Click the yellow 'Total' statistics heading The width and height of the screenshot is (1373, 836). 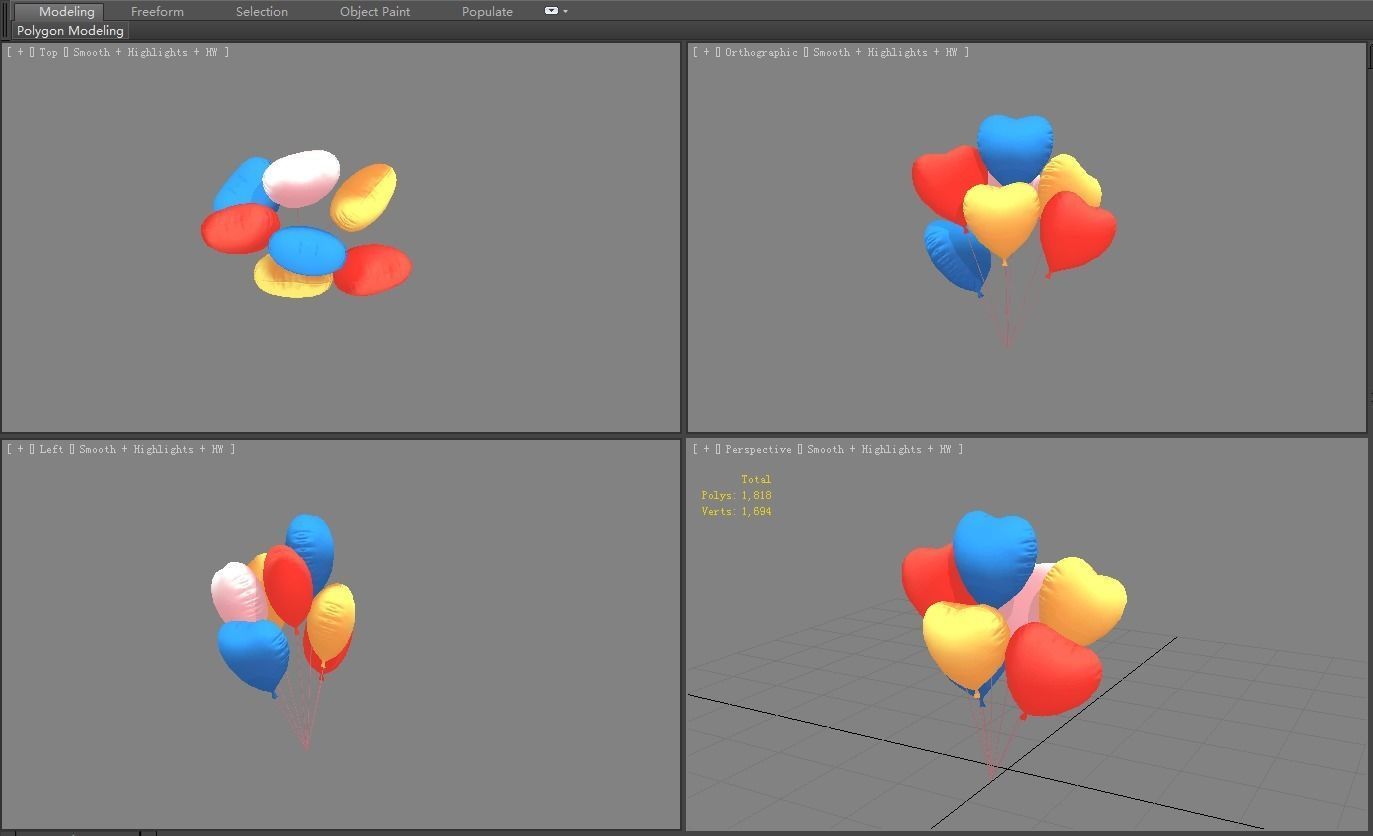756,479
